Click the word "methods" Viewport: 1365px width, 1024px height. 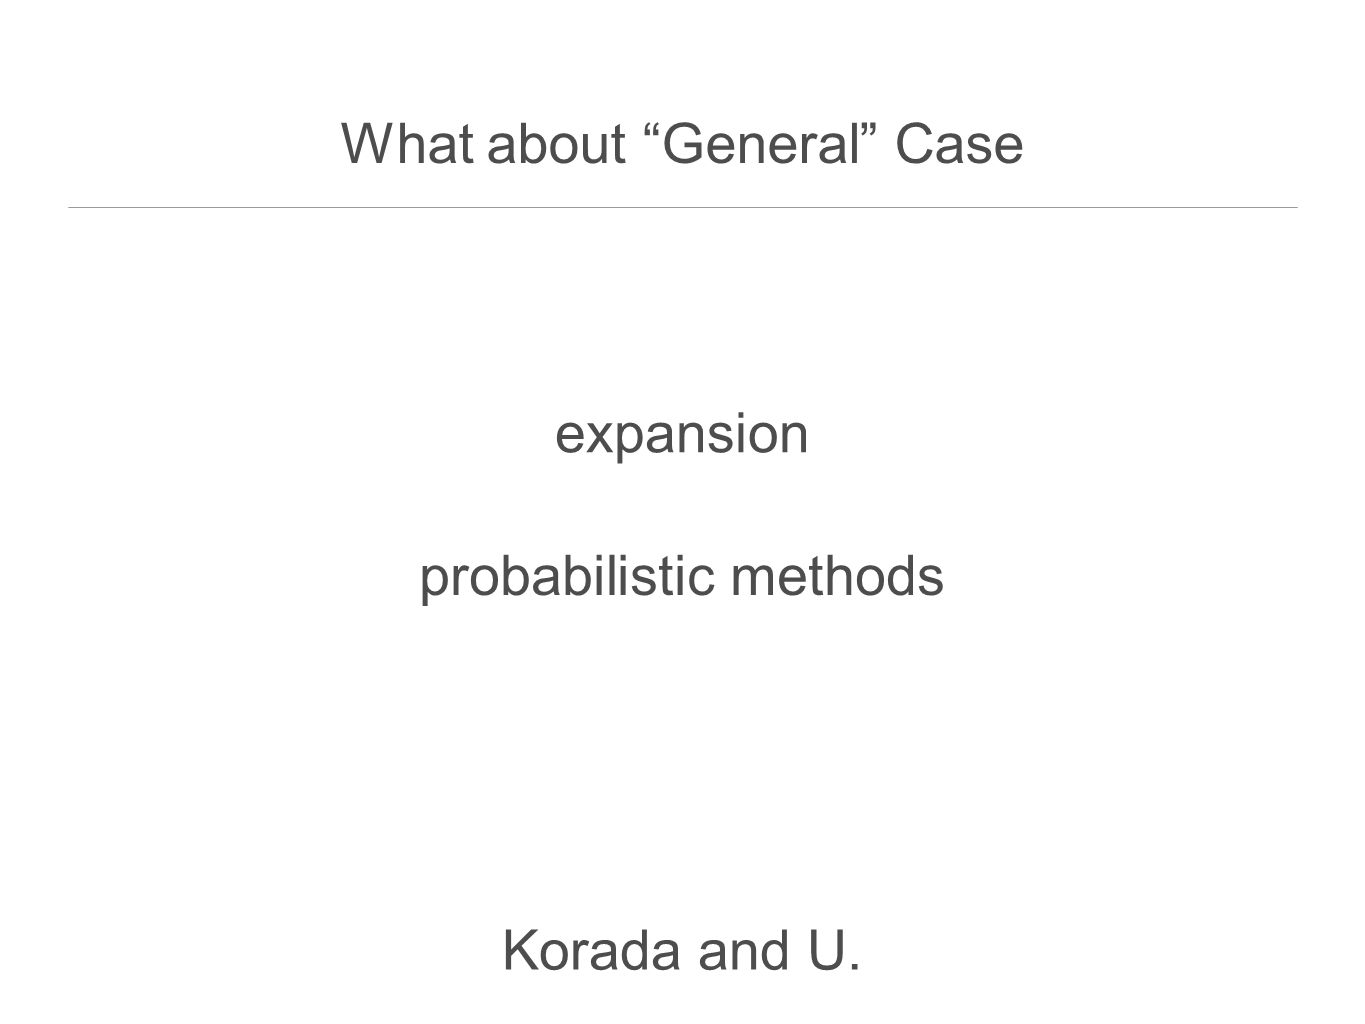pos(837,577)
